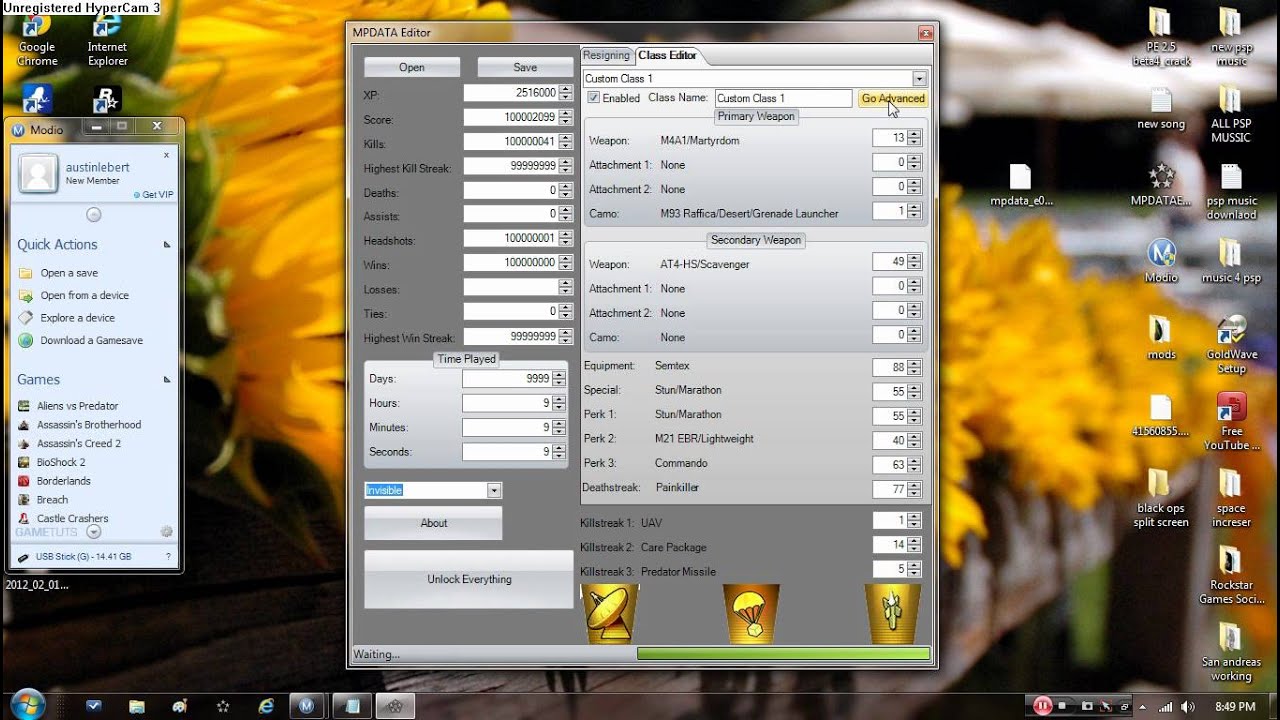The image size is (1280, 720).
Task: Open the Modio desktop shortcut
Action: pos(1161,261)
